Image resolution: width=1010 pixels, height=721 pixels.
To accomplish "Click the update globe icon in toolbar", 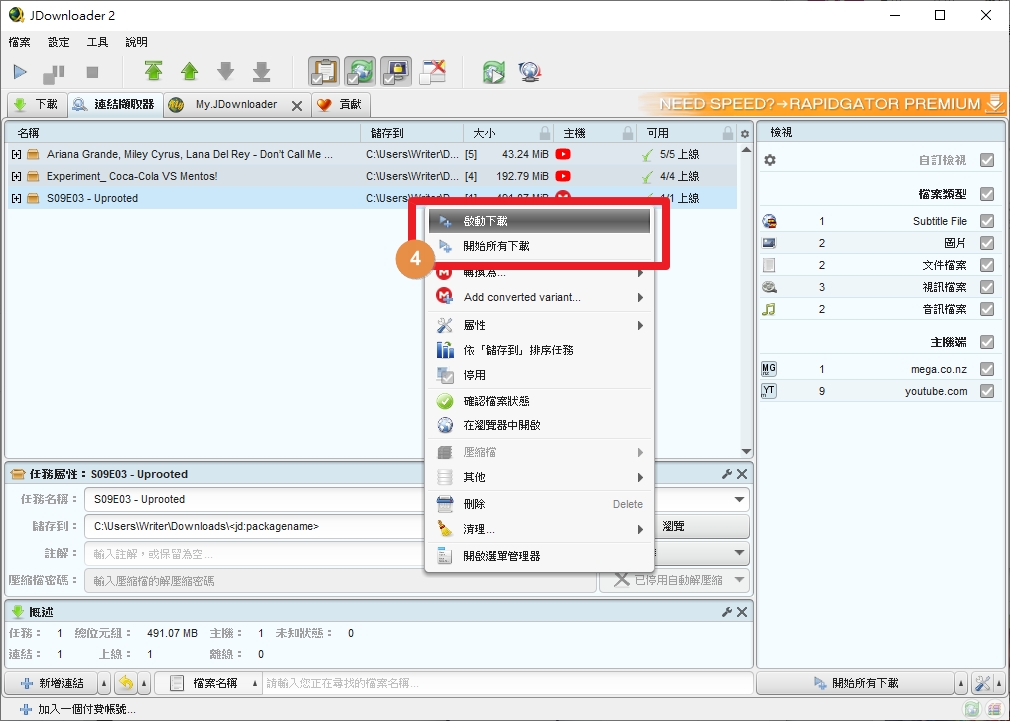I will 529,72.
